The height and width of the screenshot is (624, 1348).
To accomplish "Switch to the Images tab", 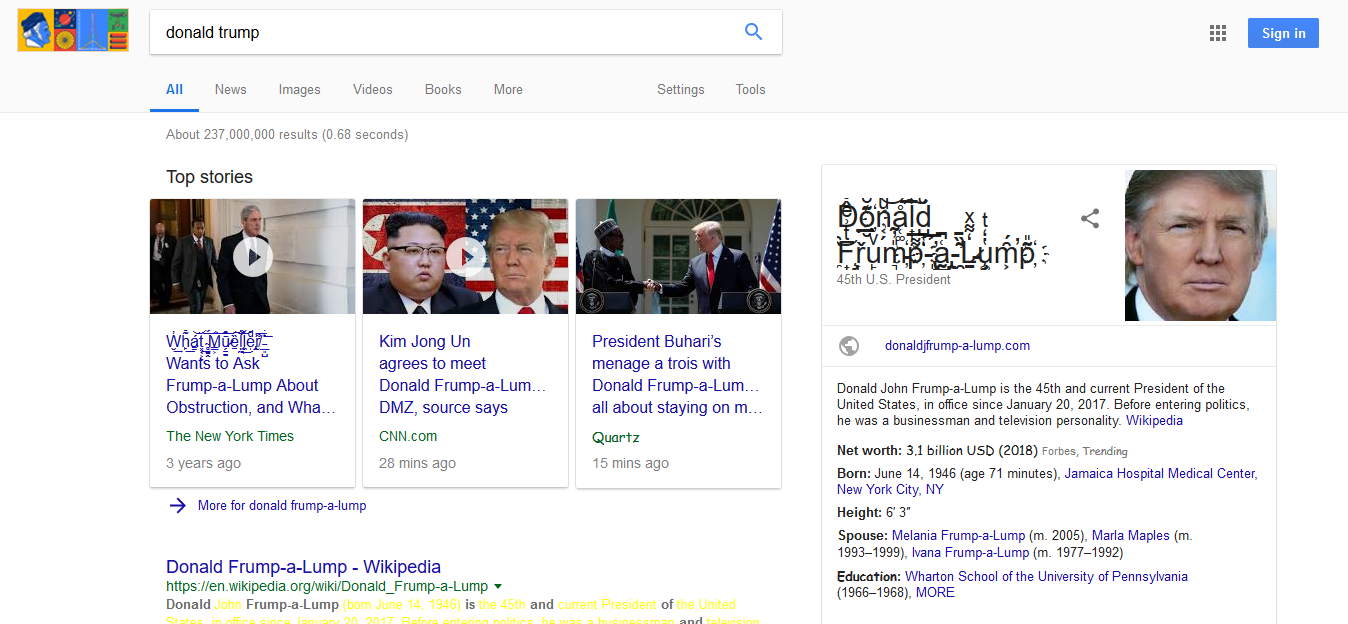I will [300, 89].
